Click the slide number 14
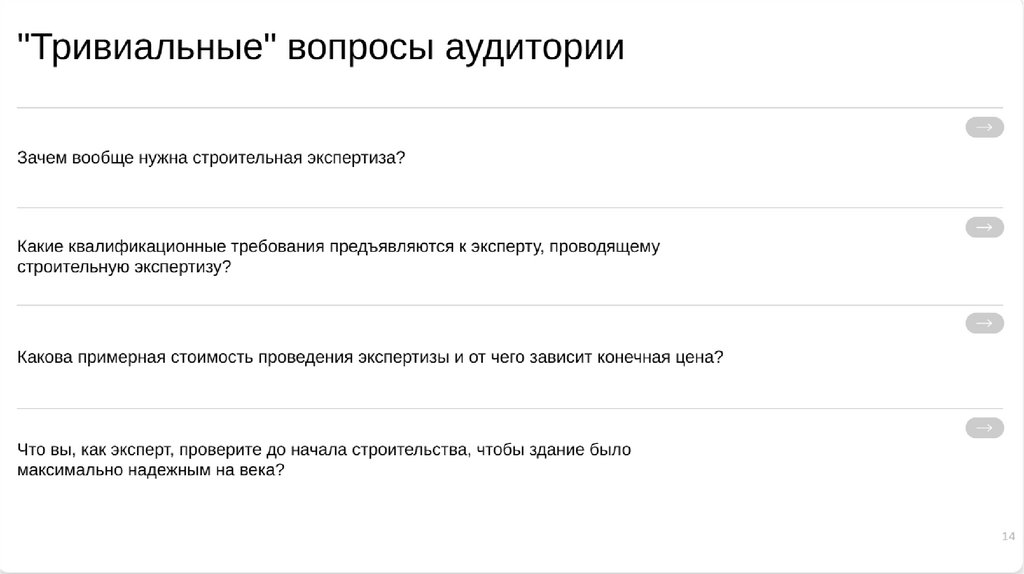 [1007, 538]
